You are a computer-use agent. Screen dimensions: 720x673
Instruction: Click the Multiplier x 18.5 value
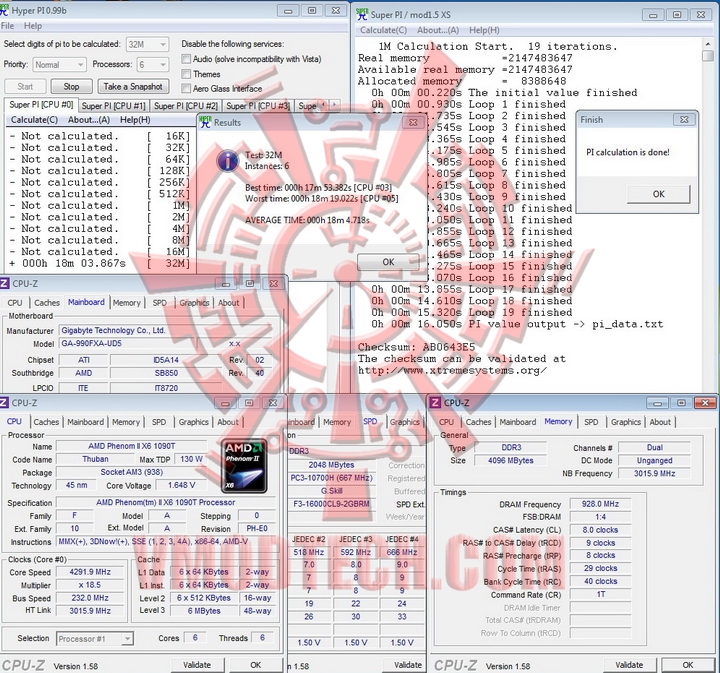click(x=90, y=585)
